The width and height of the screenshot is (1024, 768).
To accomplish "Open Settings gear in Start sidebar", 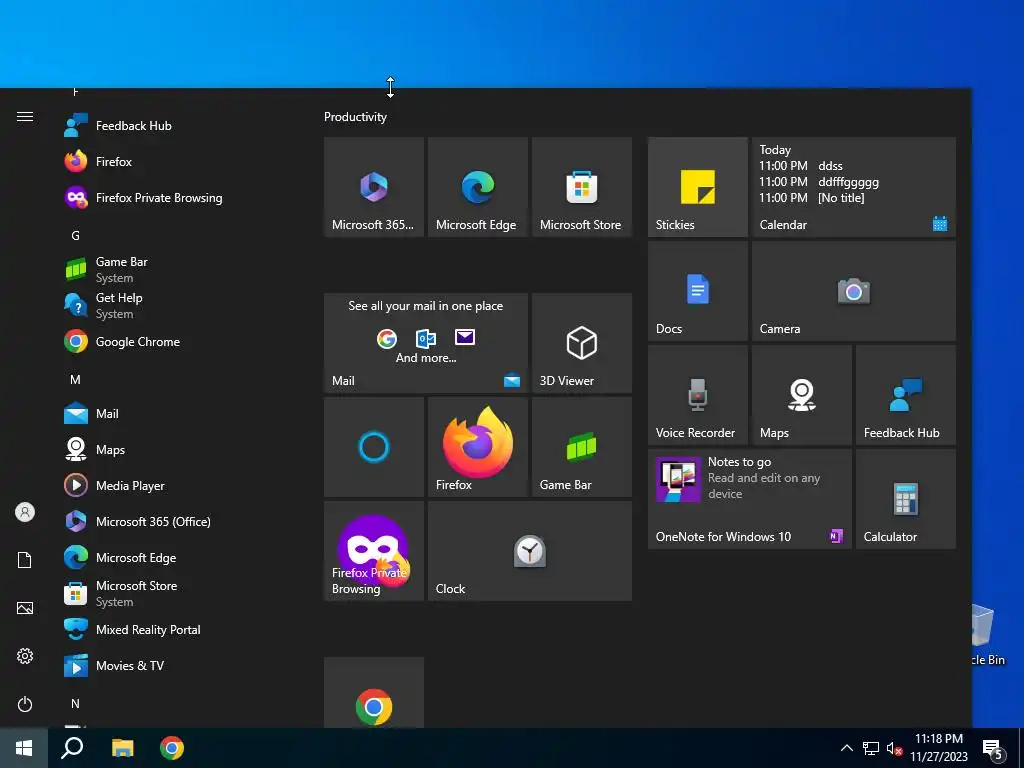I will (25, 656).
